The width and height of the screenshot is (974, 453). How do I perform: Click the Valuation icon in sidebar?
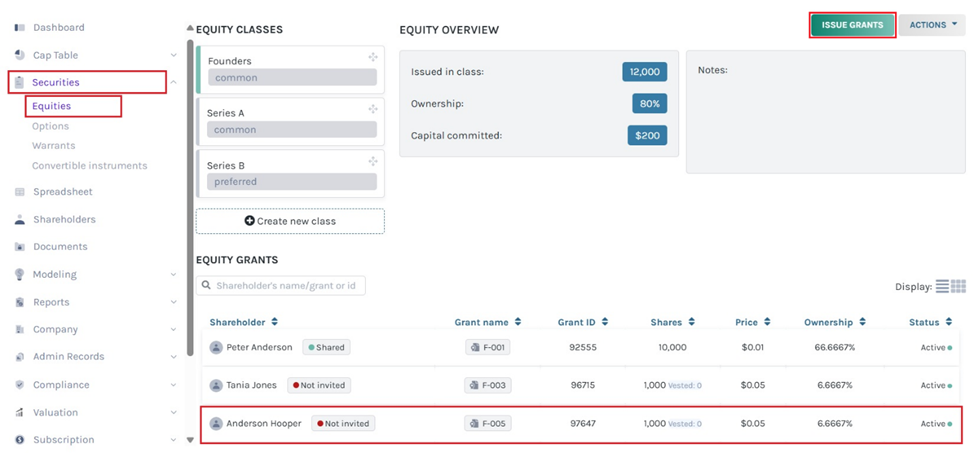tap(20, 412)
